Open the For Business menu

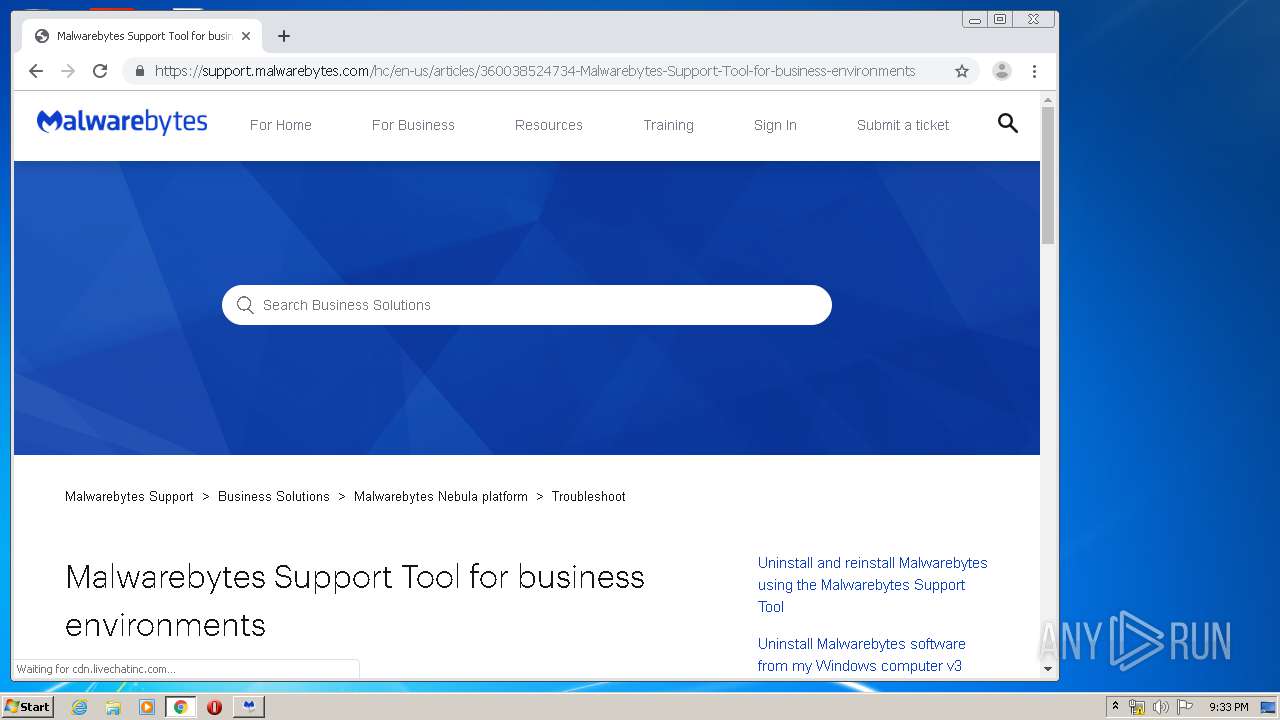[413, 125]
